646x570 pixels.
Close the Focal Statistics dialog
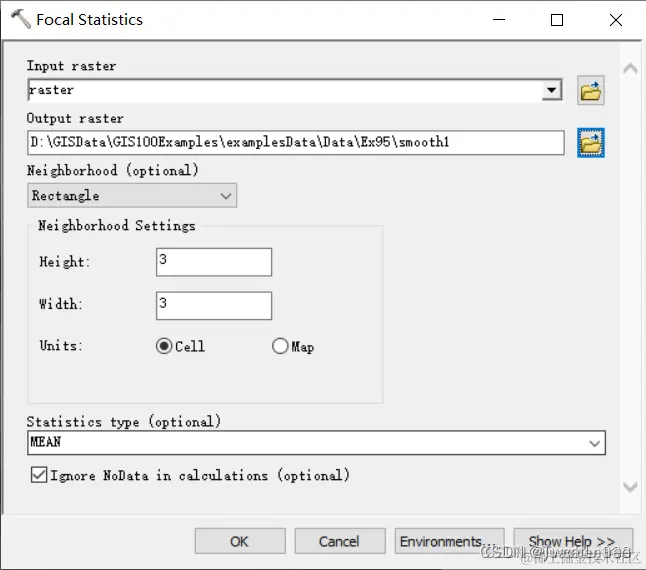click(616, 19)
